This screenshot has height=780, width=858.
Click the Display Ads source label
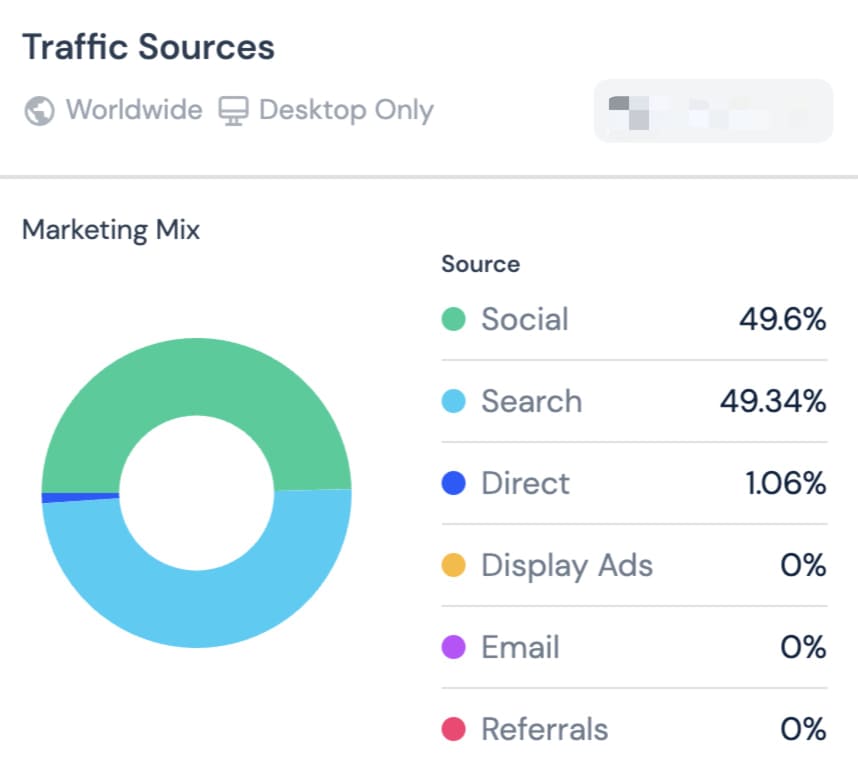tap(567, 566)
